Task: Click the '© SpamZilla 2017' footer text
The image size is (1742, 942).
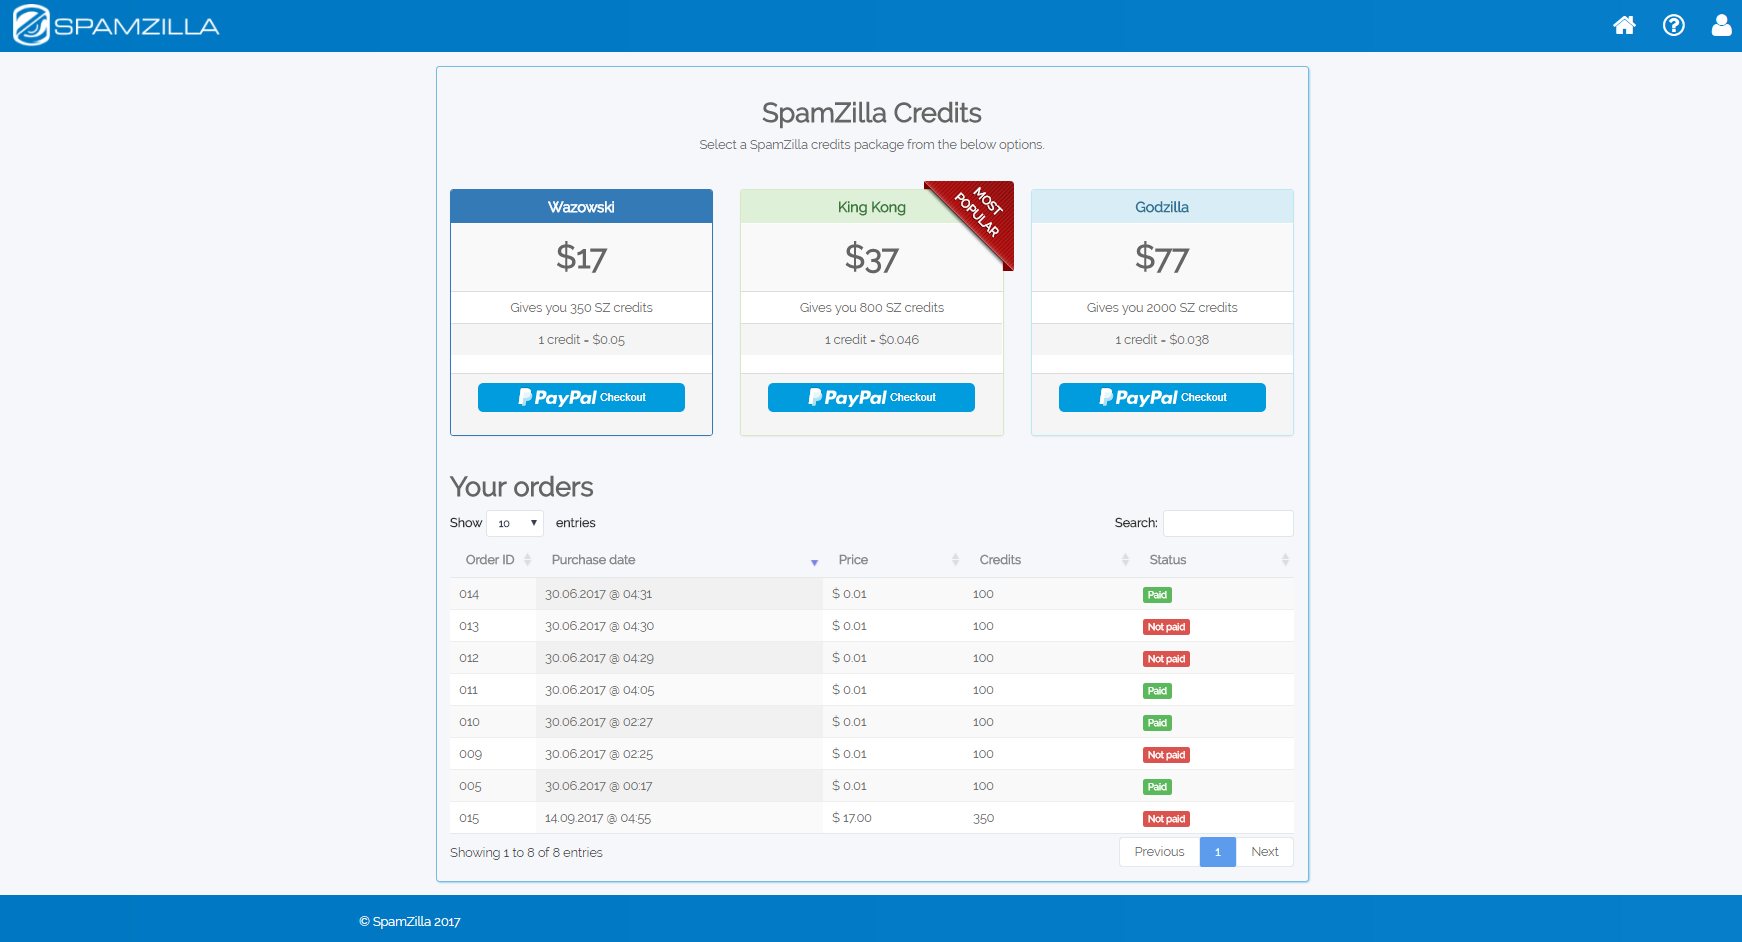Action: (x=410, y=922)
